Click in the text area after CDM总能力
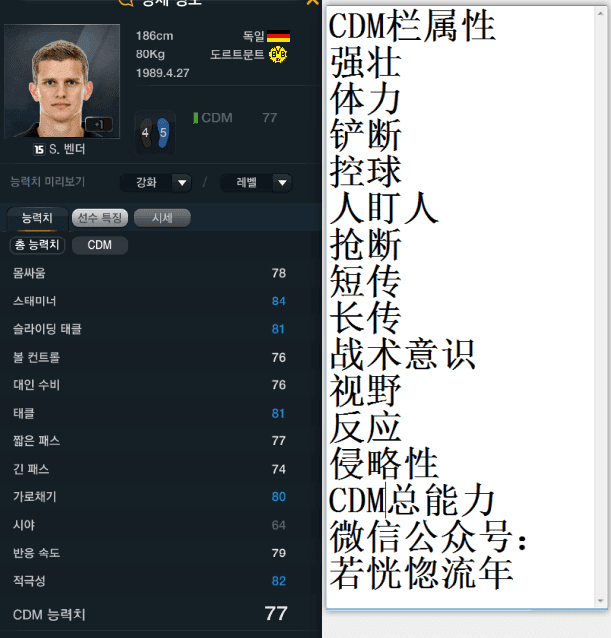Image resolution: width=611 pixels, height=638 pixels. 500,501
